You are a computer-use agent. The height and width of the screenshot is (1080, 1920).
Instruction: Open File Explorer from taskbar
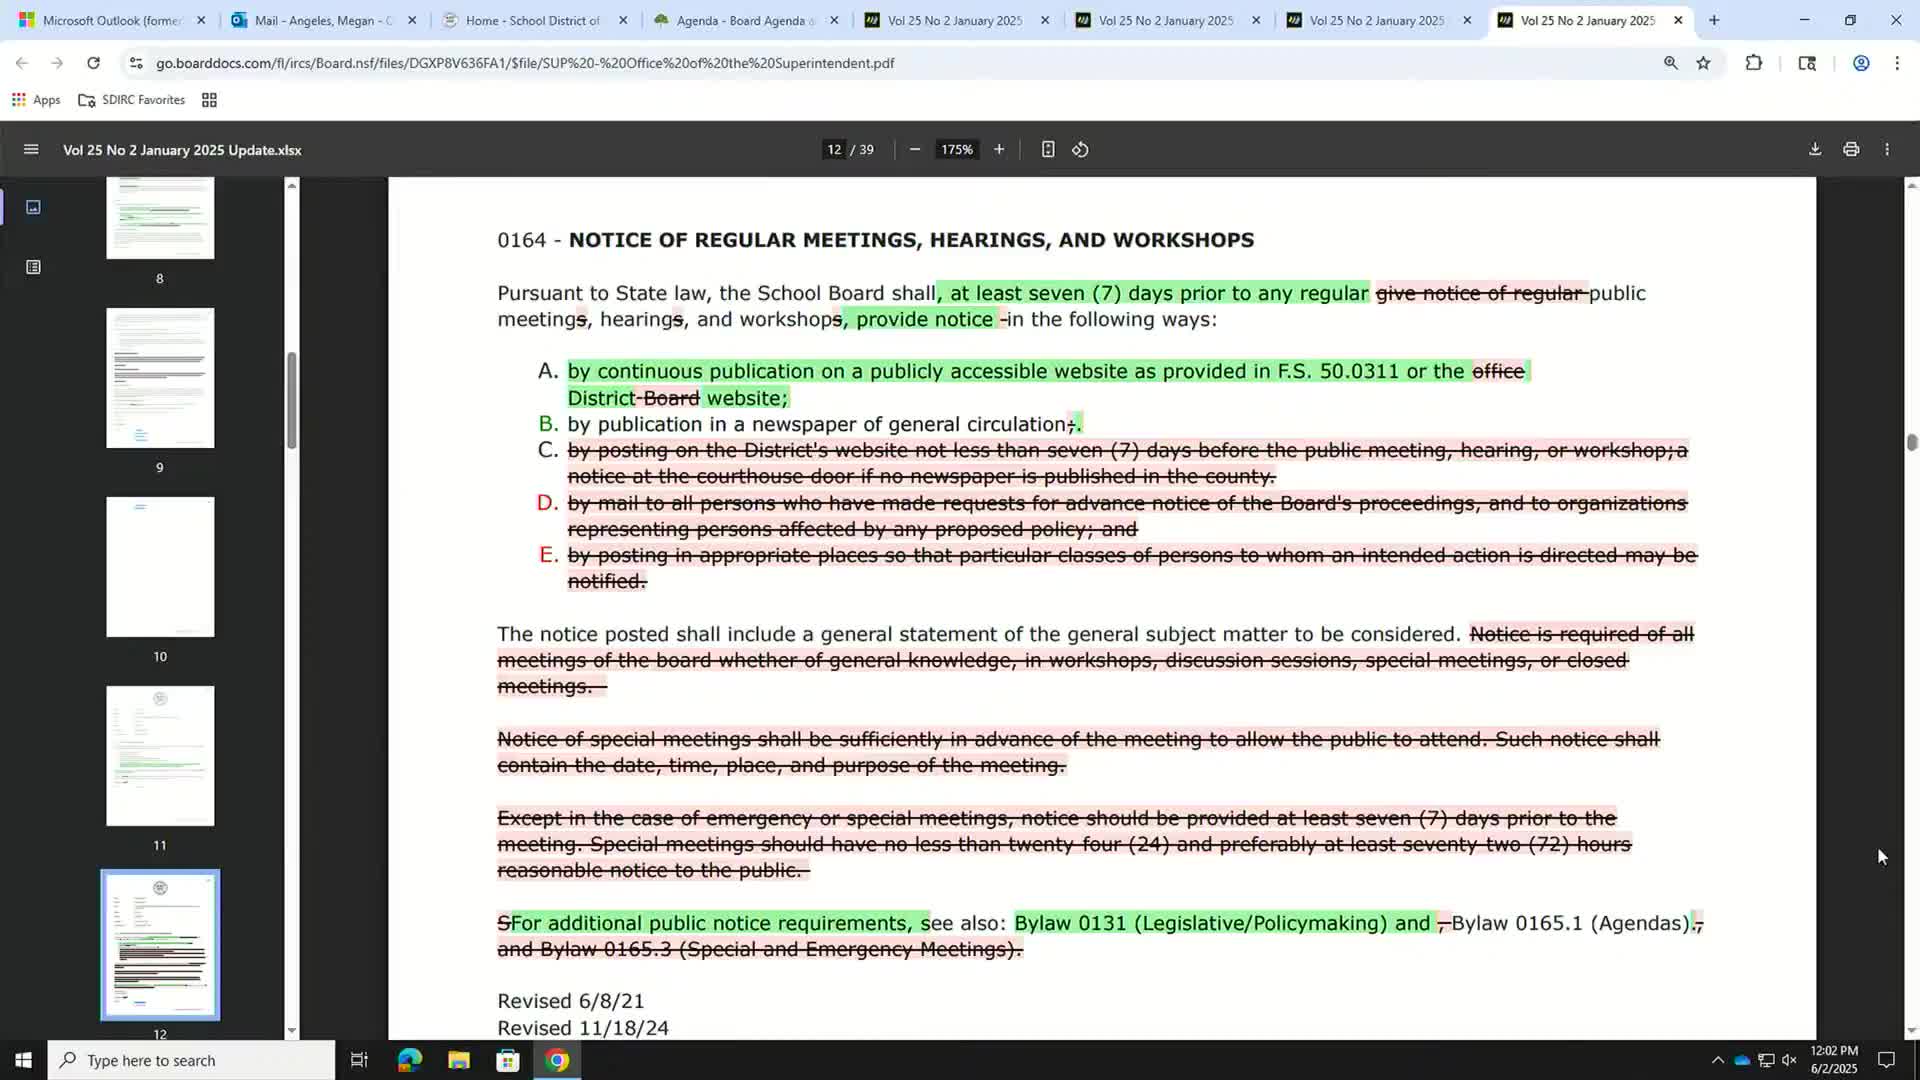(458, 1060)
